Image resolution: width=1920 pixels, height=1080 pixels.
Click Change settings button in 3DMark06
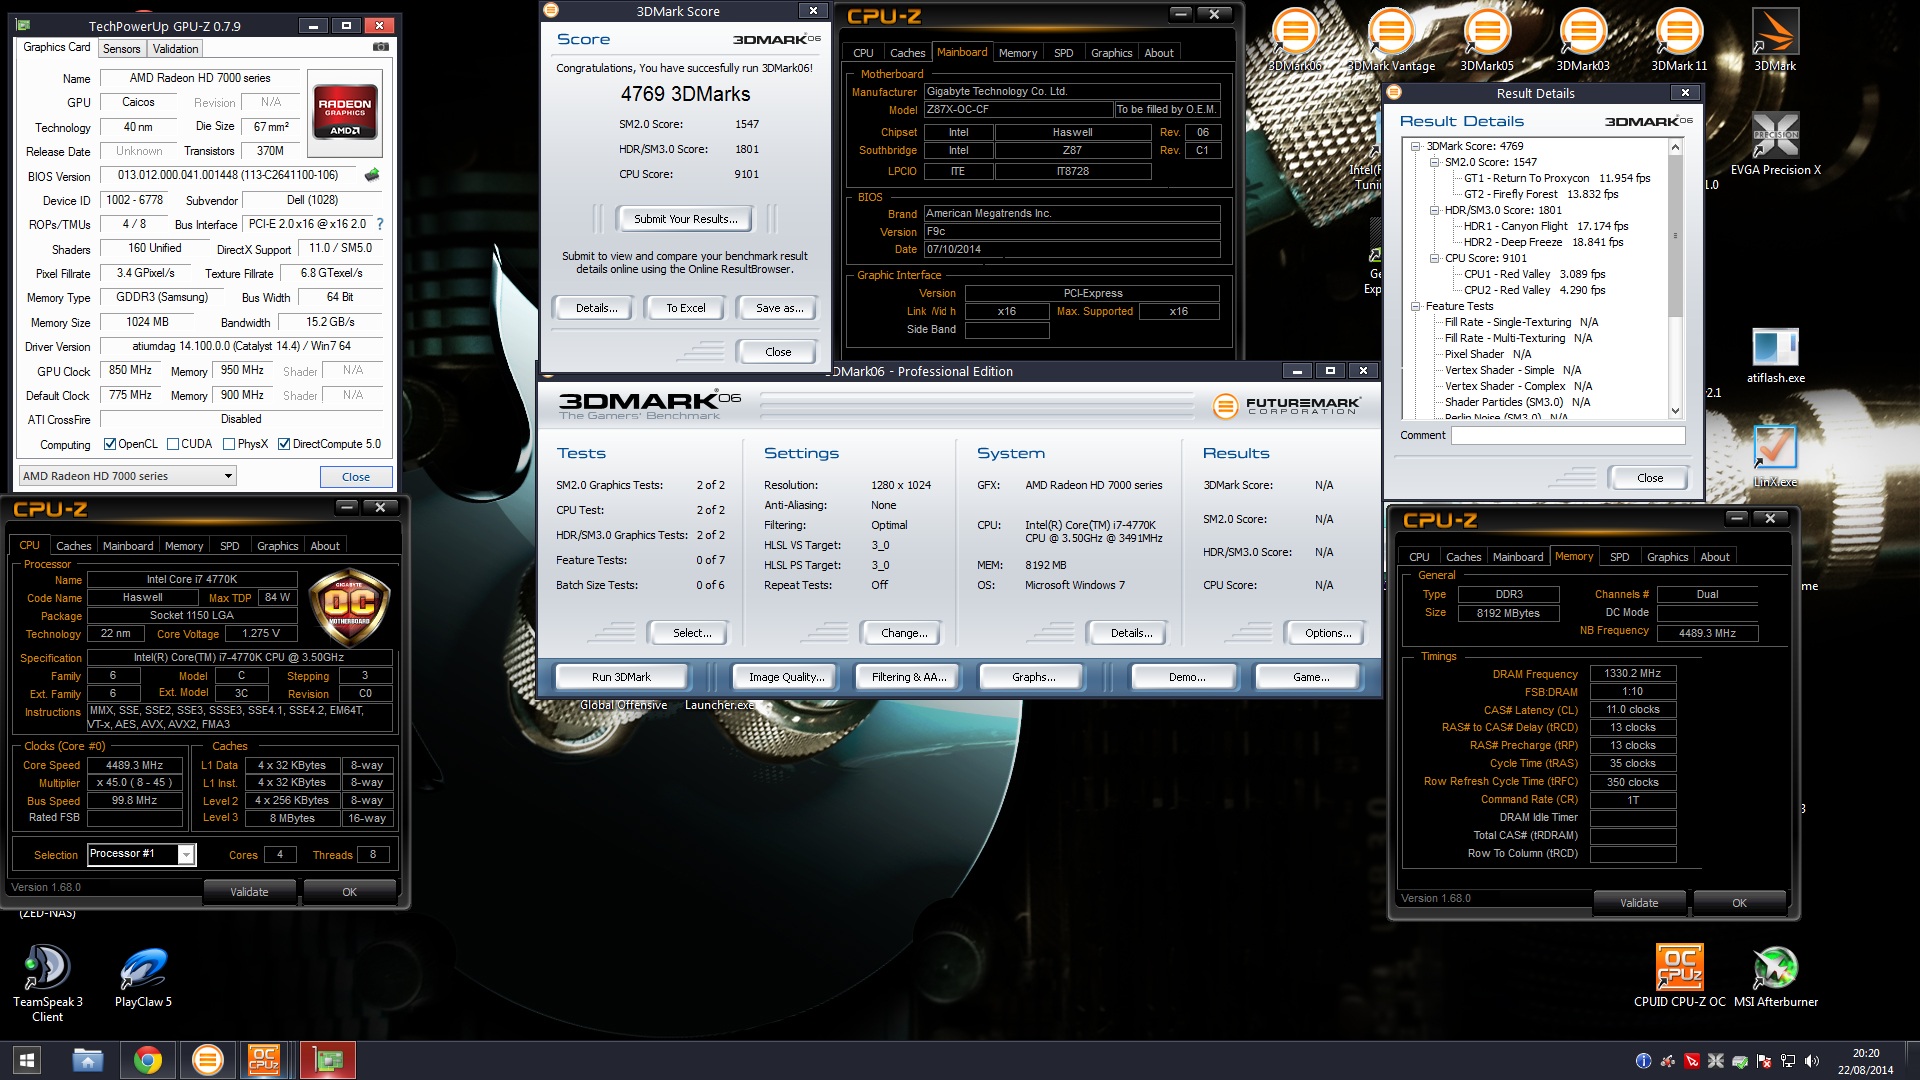click(904, 633)
